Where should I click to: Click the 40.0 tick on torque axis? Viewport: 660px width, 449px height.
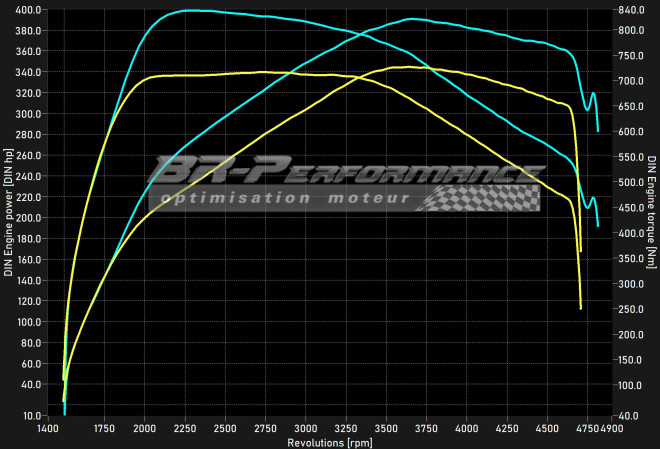point(628,416)
